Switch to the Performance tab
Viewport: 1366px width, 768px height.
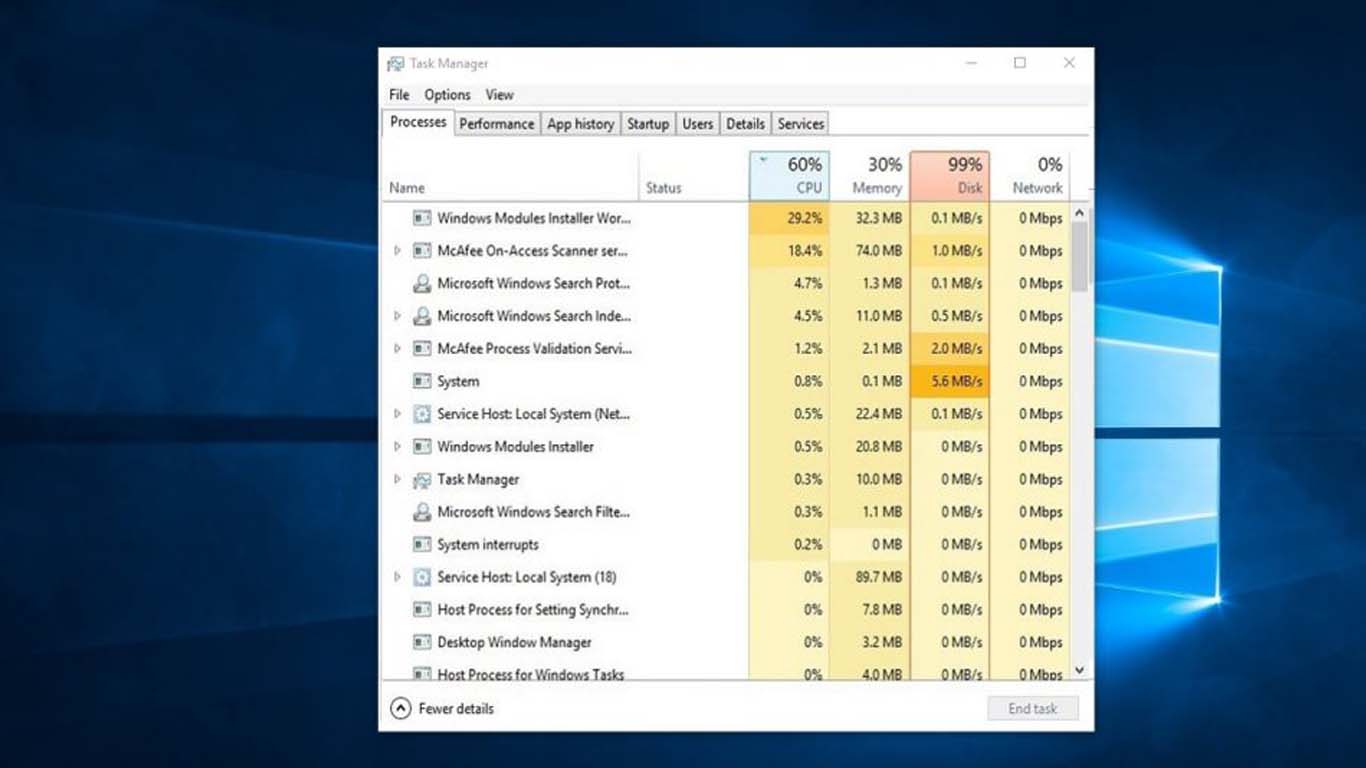(497, 123)
